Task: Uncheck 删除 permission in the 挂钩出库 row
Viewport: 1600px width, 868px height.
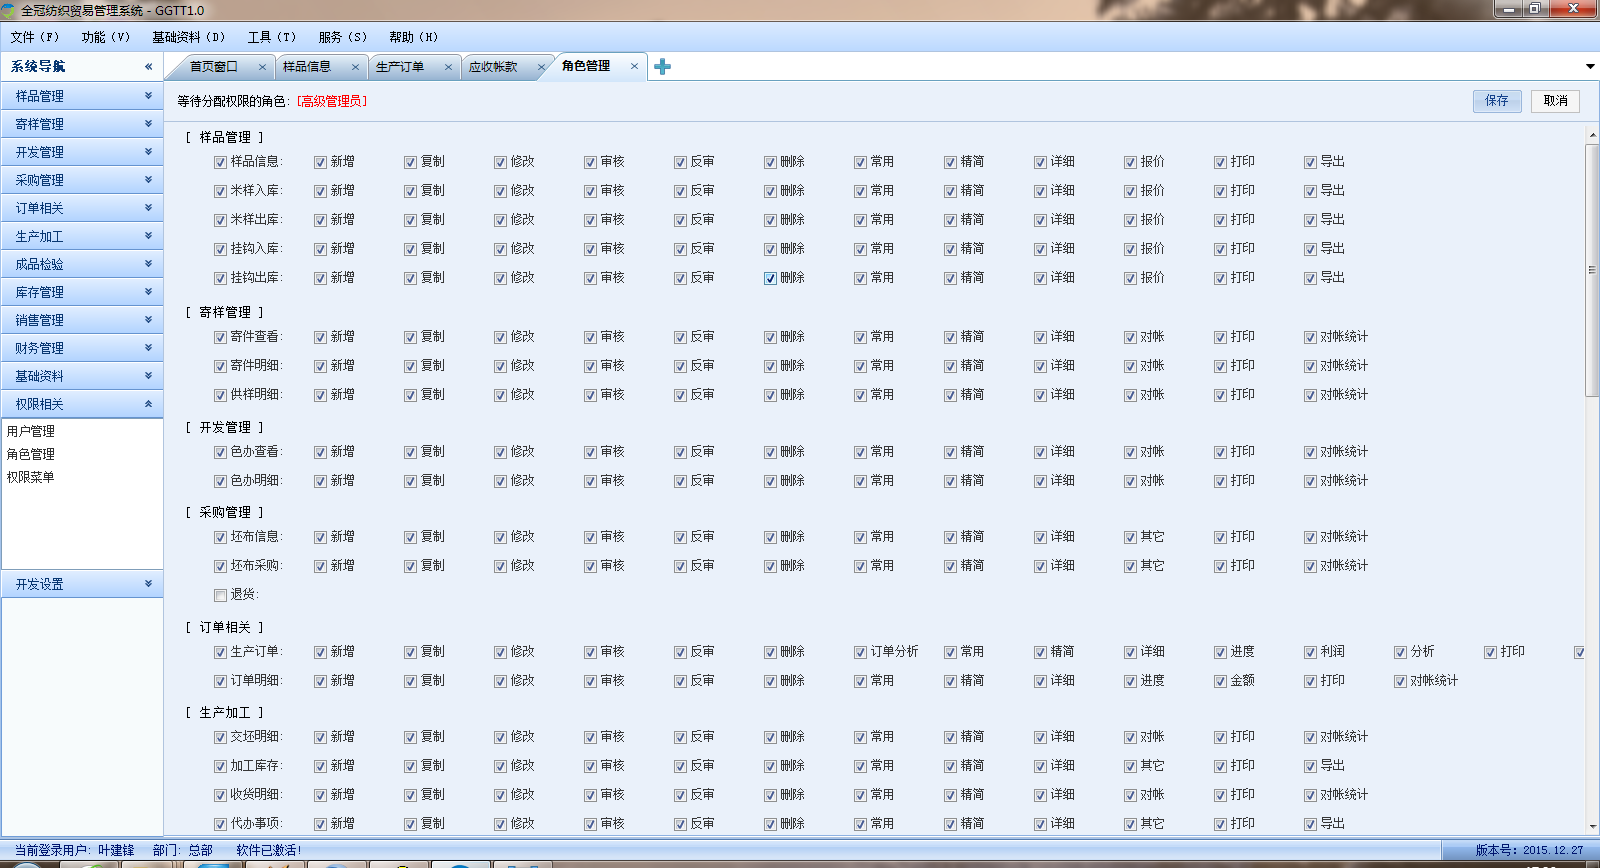Action: tap(770, 278)
